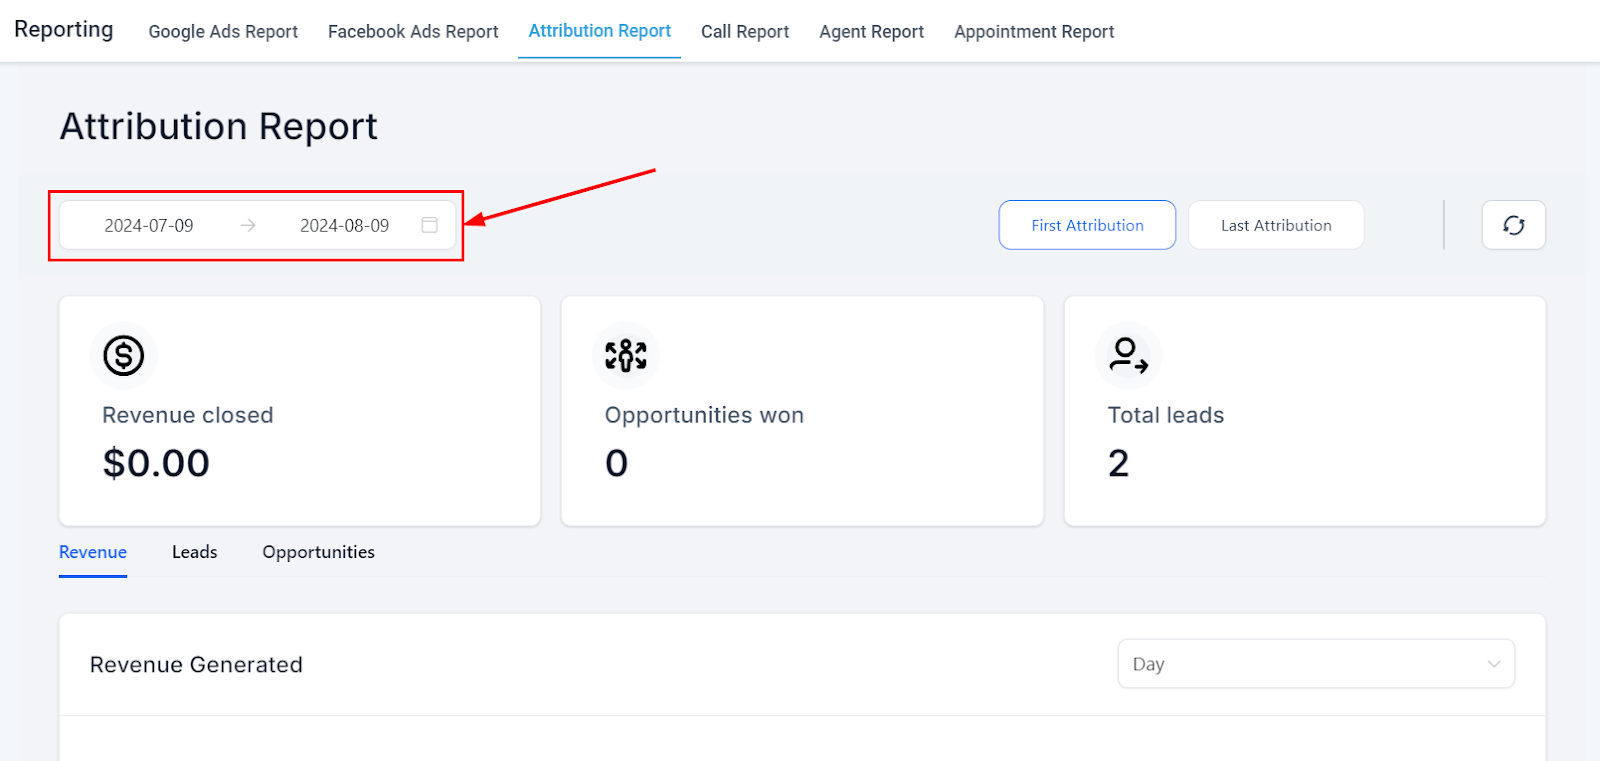1600x761 pixels.
Task: Open the calendar icon in date range
Action: (430, 225)
